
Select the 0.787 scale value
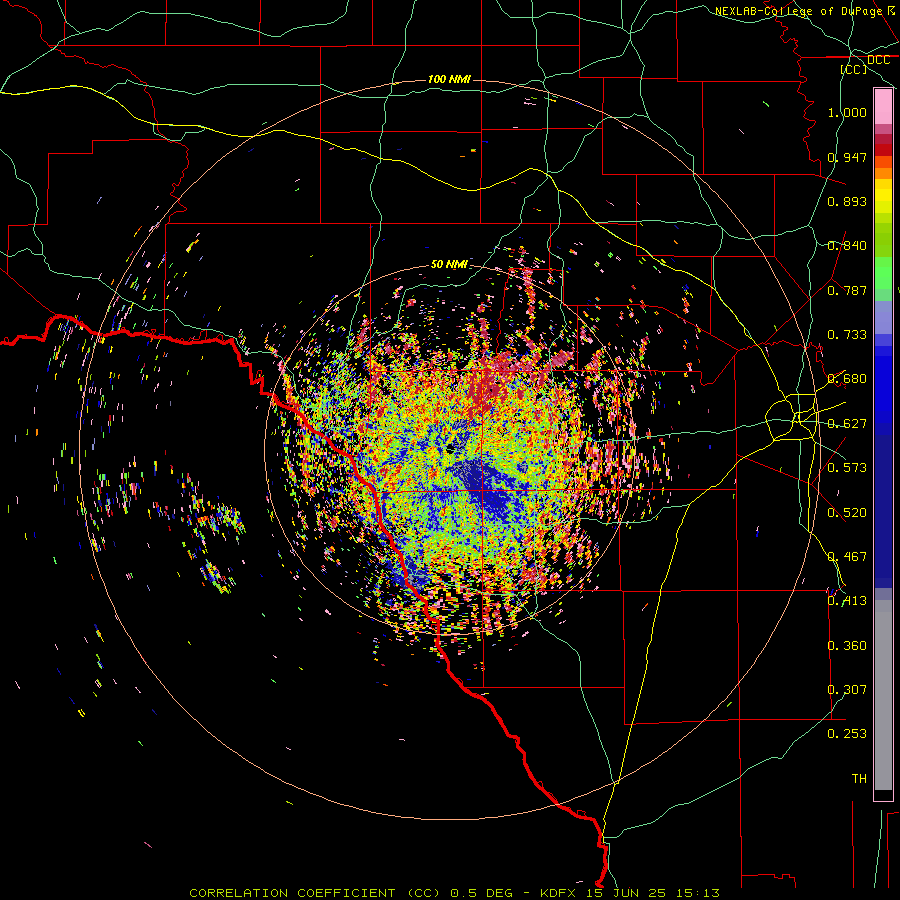(x=847, y=290)
